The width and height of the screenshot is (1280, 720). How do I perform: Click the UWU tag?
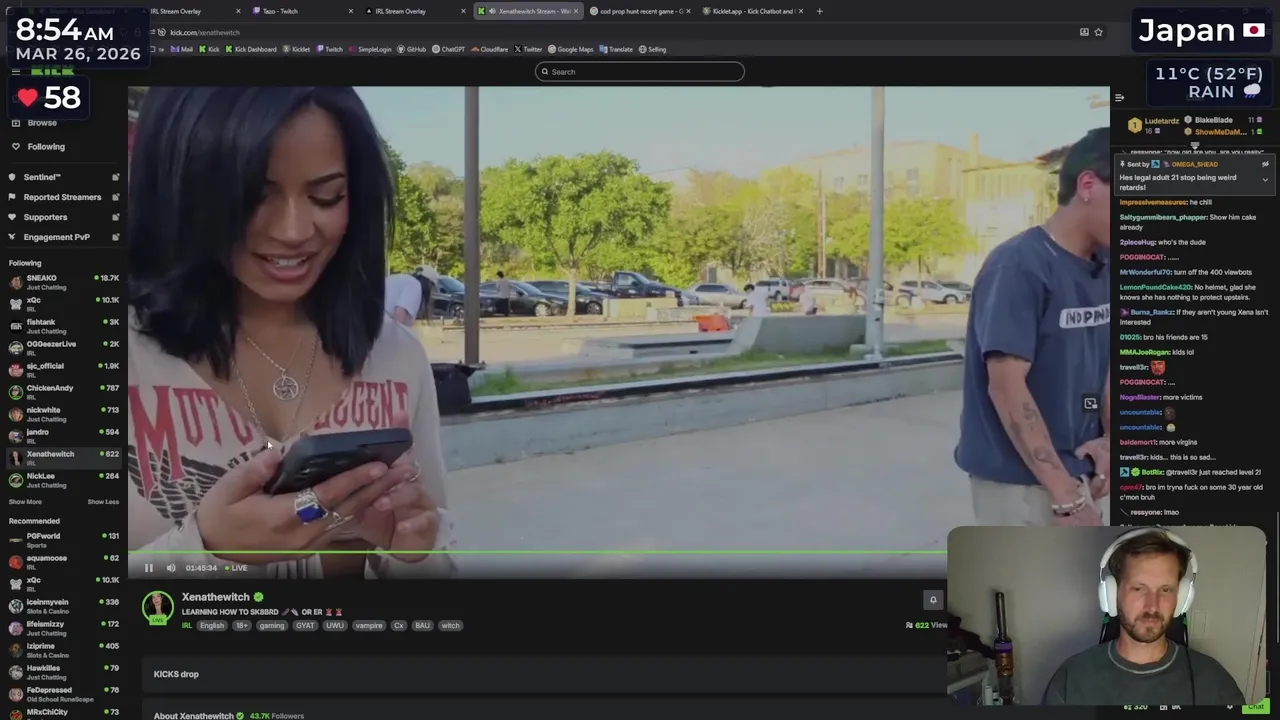pyautogui.click(x=335, y=626)
